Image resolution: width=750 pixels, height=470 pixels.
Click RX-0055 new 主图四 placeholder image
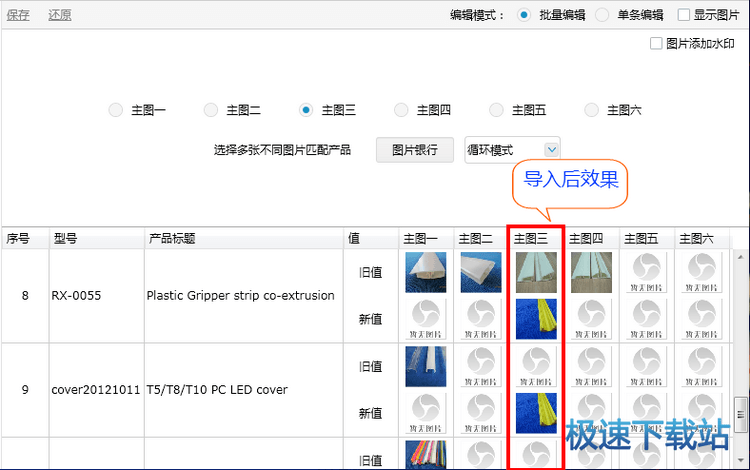click(x=592, y=319)
